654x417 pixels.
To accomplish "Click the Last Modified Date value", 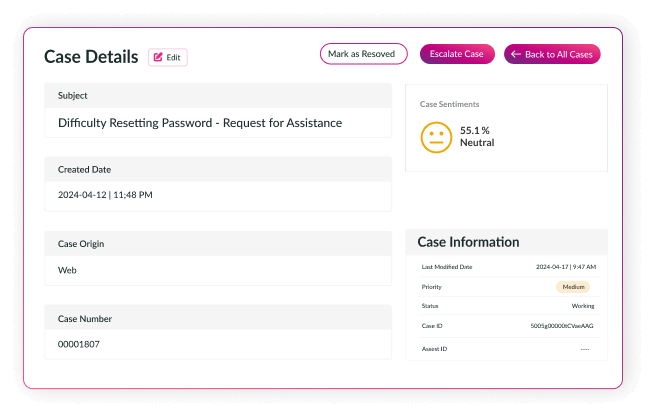I will [565, 267].
